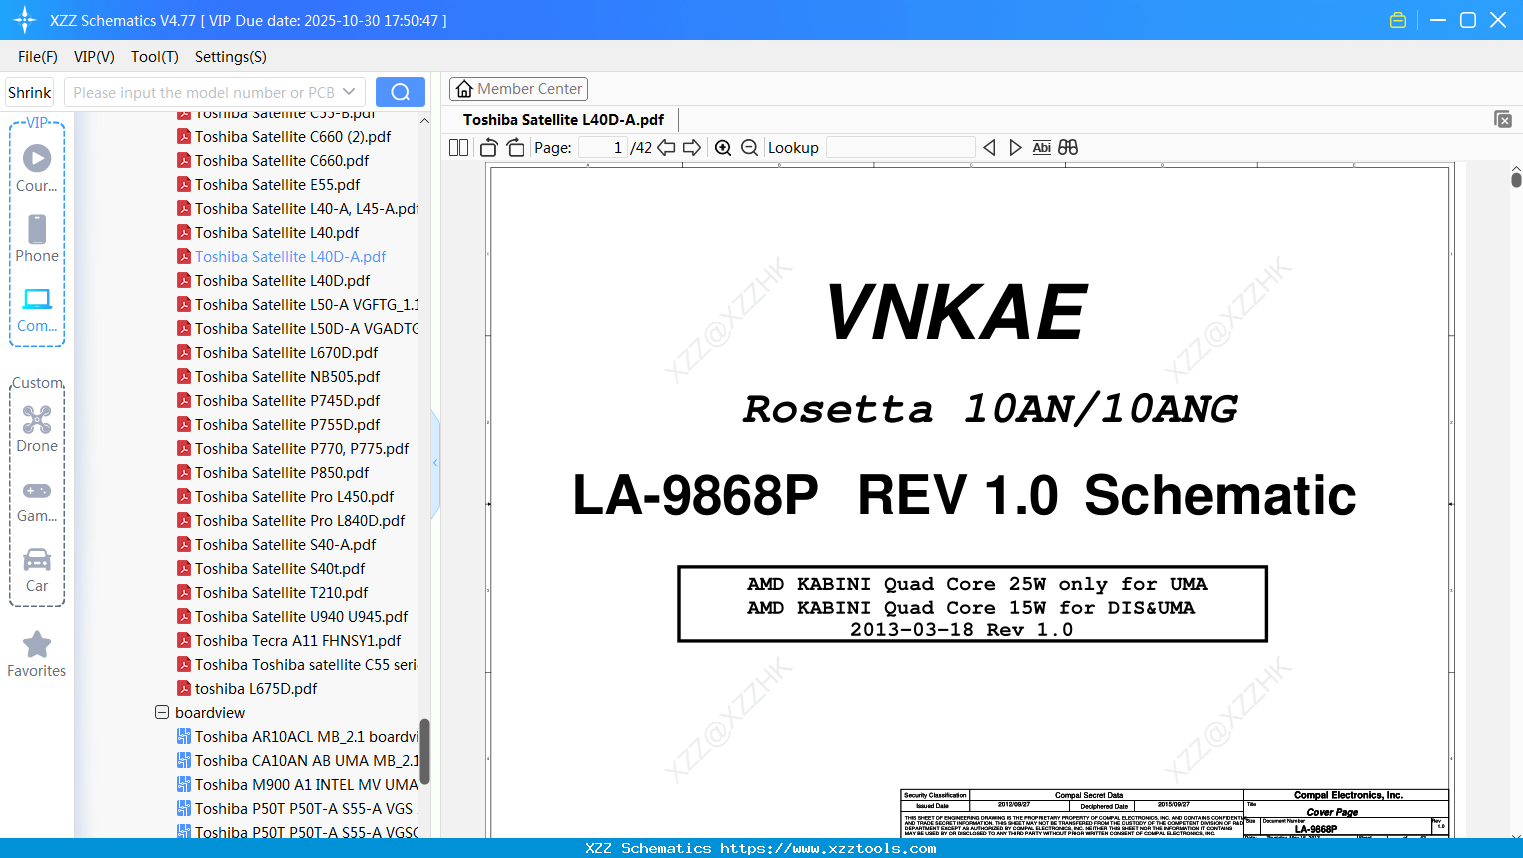Rotate the page clockwise

pyautogui.click(x=515, y=148)
